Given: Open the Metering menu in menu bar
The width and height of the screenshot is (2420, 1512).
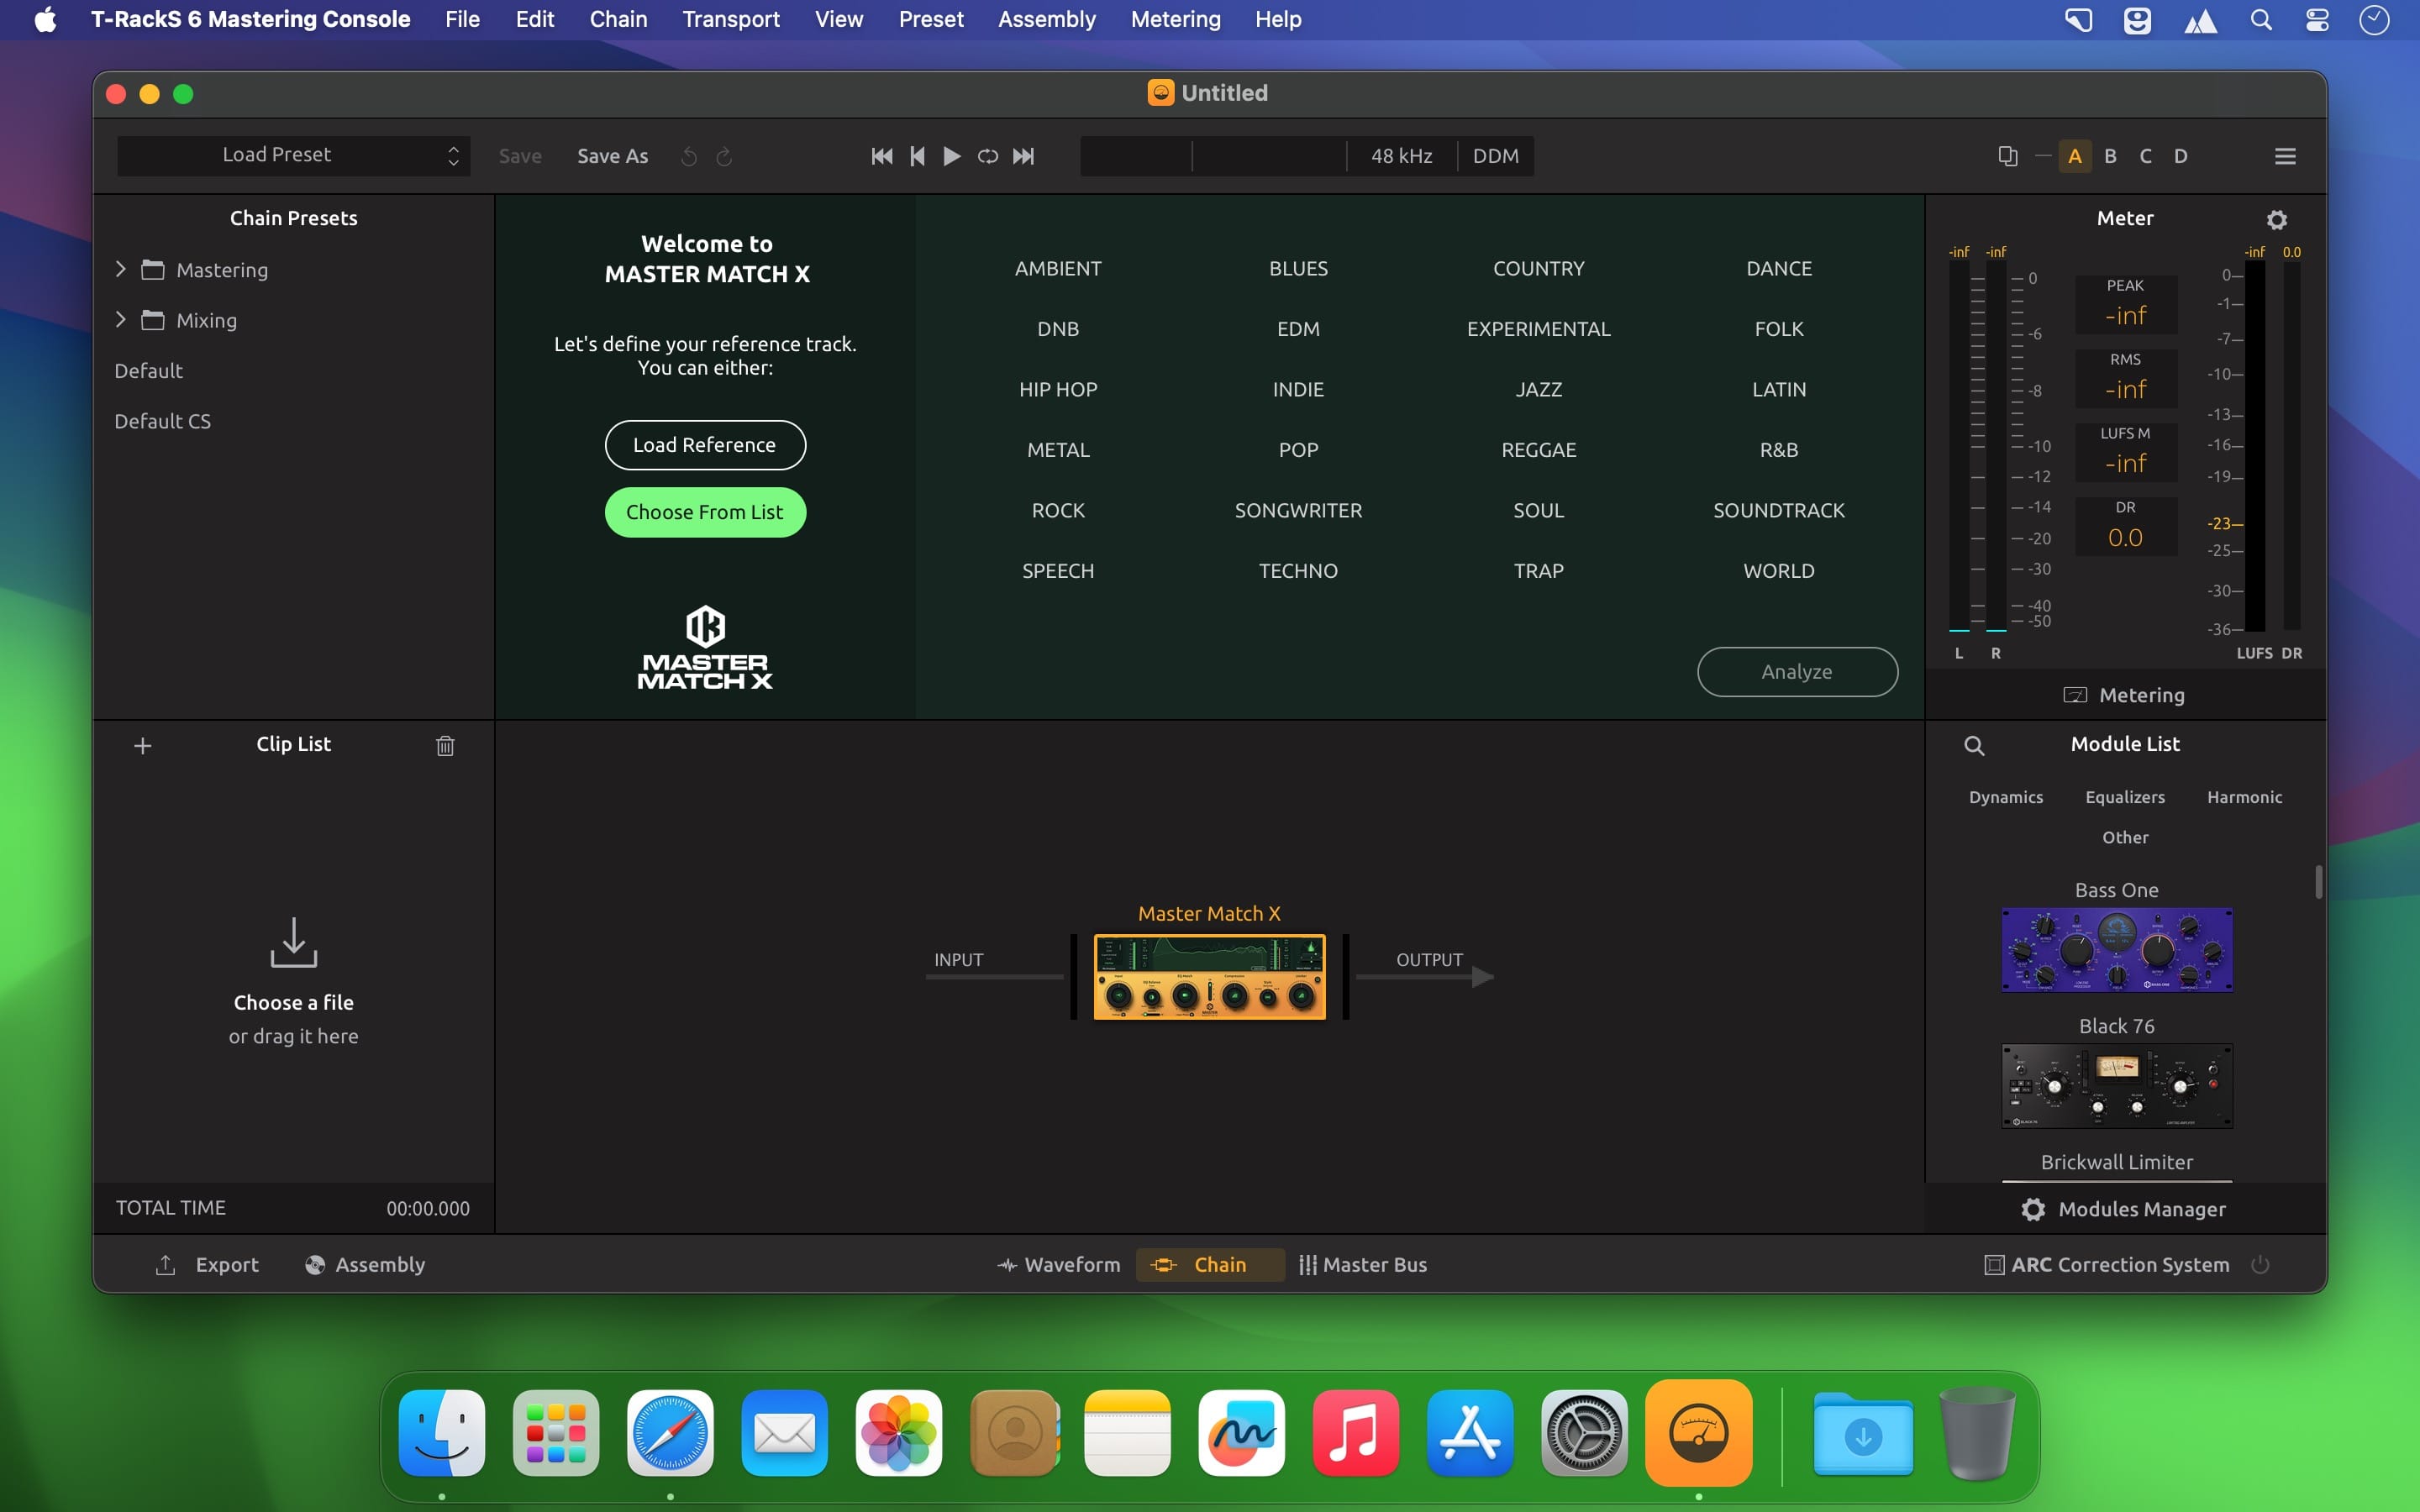Looking at the screenshot, I should [x=1175, y=19].
